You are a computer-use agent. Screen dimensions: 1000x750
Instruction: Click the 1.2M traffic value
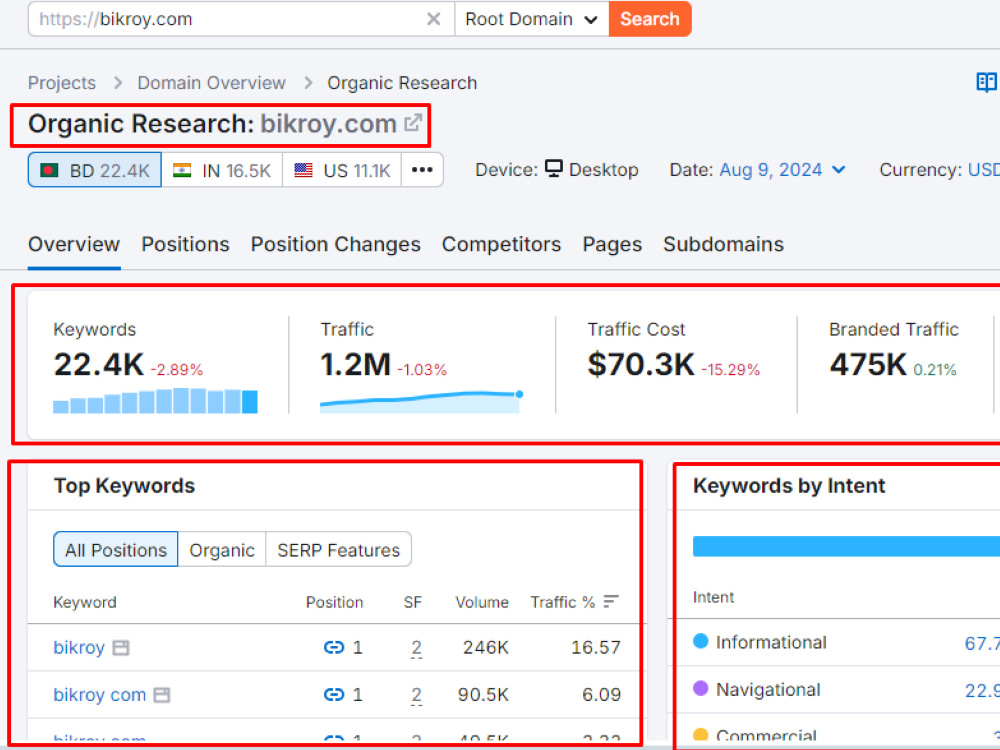coord(355,365)
